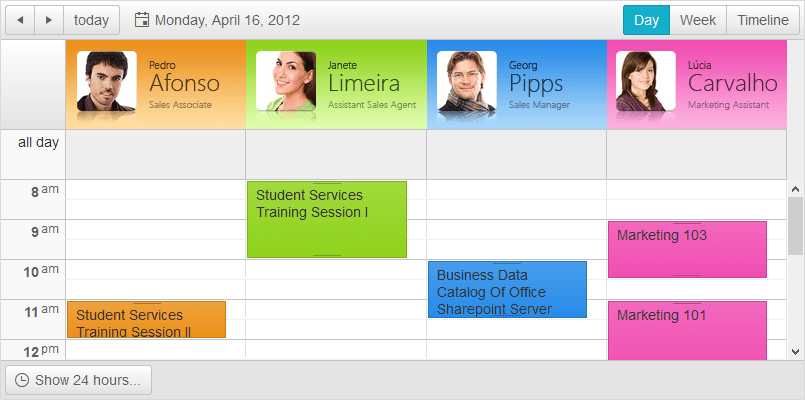Click Georg Pipps' profile photo
This screenshot has height=400, width=805.
pyautogui.click(x=467, y=81)
